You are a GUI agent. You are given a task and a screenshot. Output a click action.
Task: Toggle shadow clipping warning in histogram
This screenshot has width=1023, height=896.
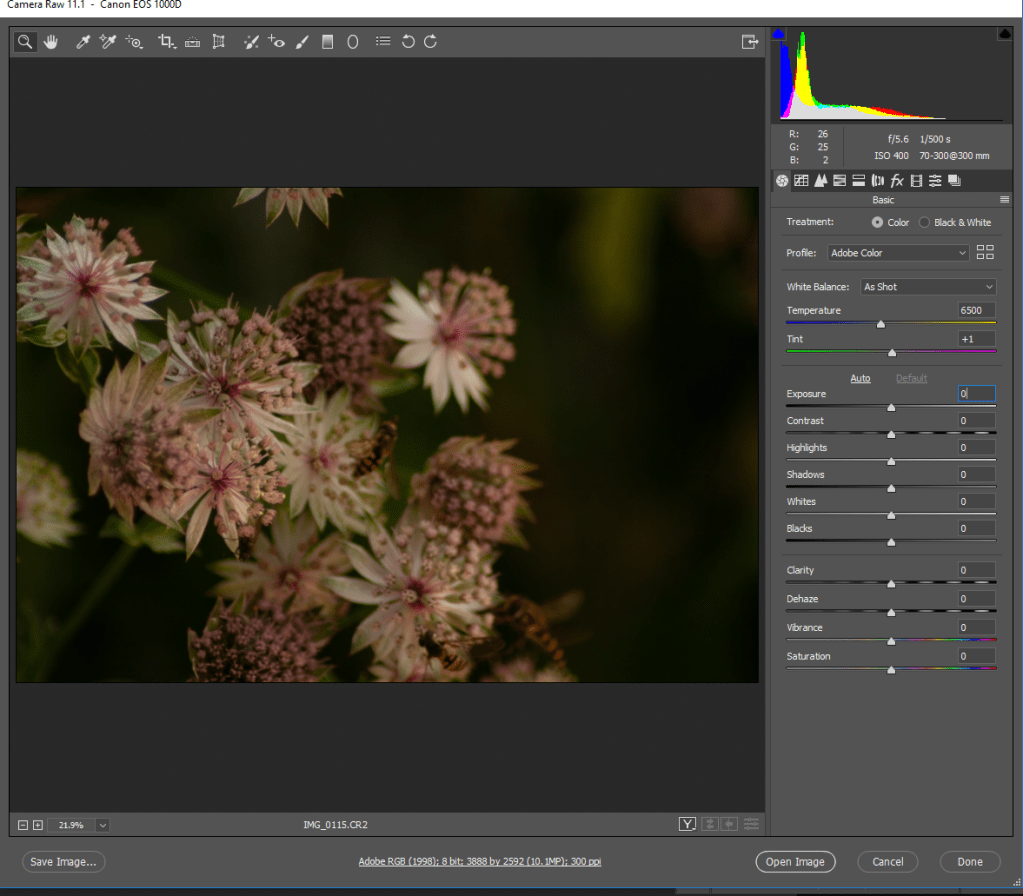point(780,34)
